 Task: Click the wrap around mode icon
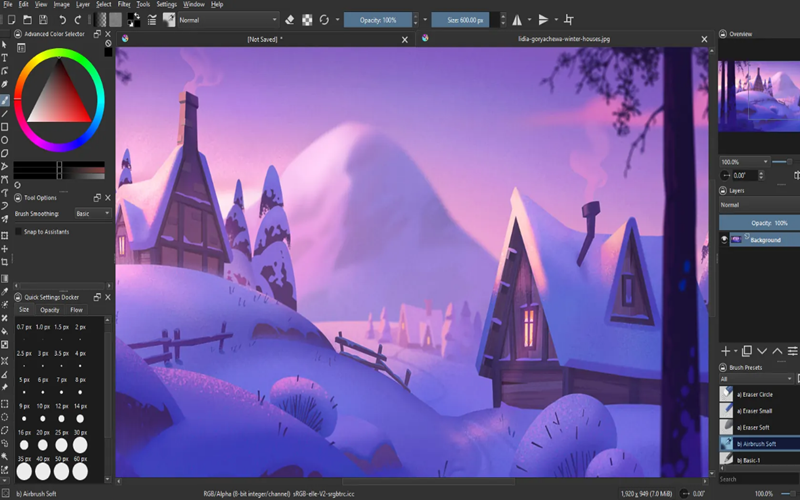point(569,20)
